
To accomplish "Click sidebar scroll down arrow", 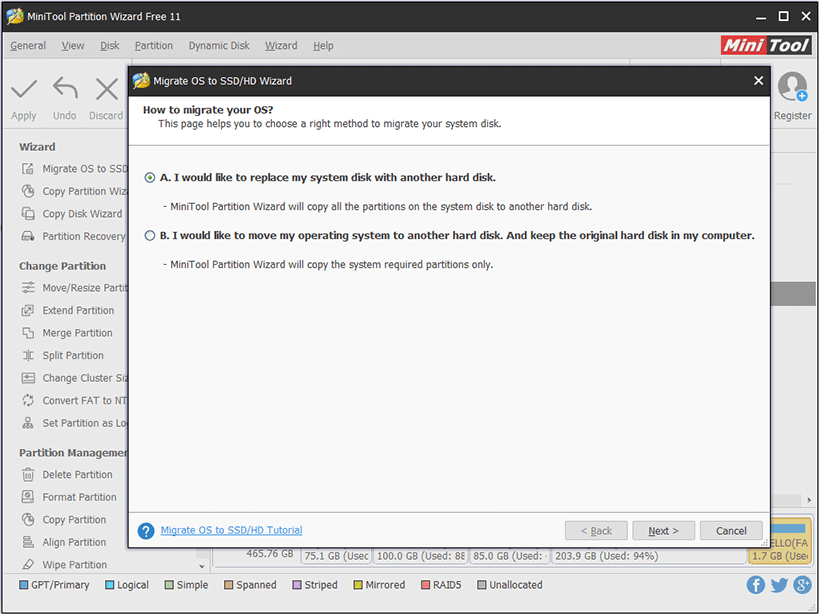I will point(202,566).
